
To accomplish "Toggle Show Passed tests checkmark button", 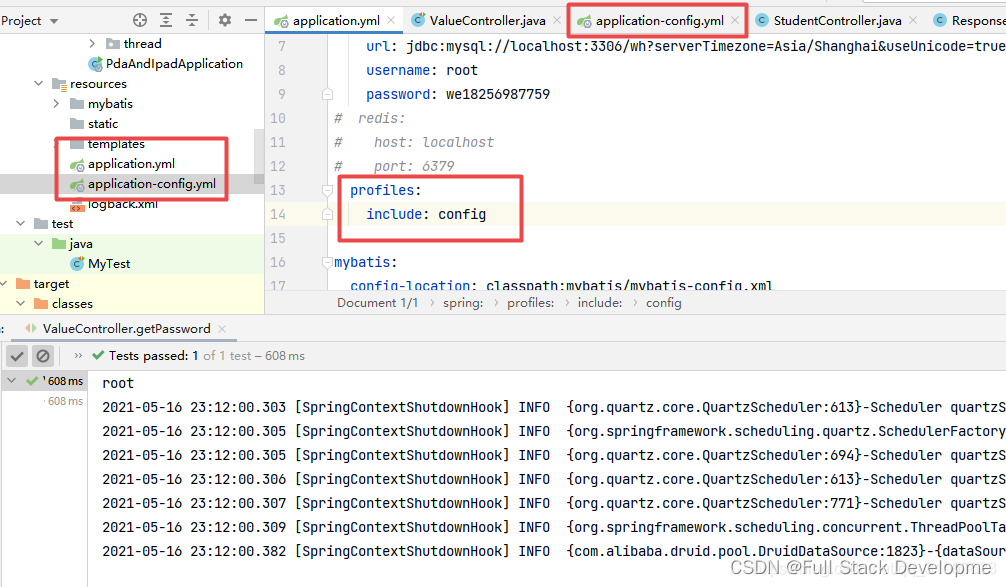I will point(17,355).
